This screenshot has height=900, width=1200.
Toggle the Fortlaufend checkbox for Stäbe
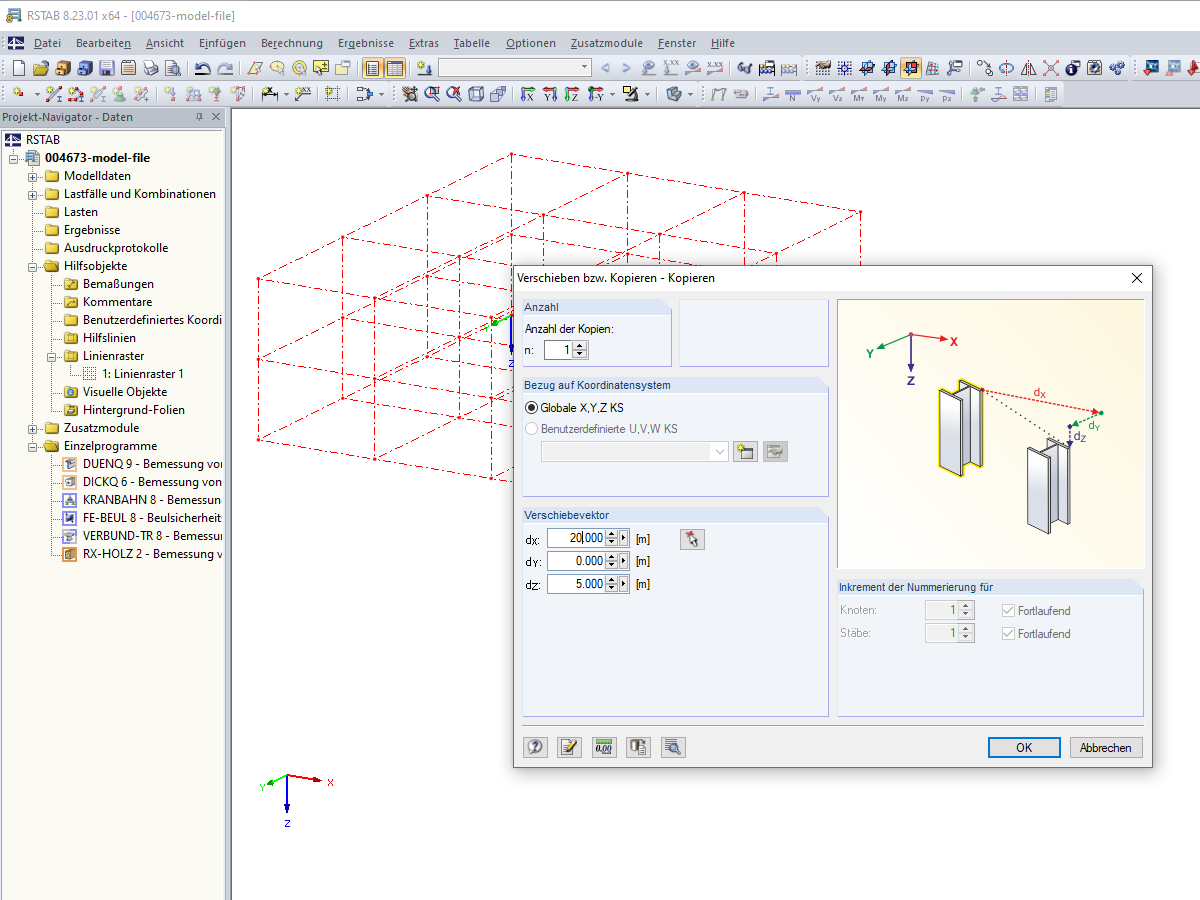[1008, 633]
